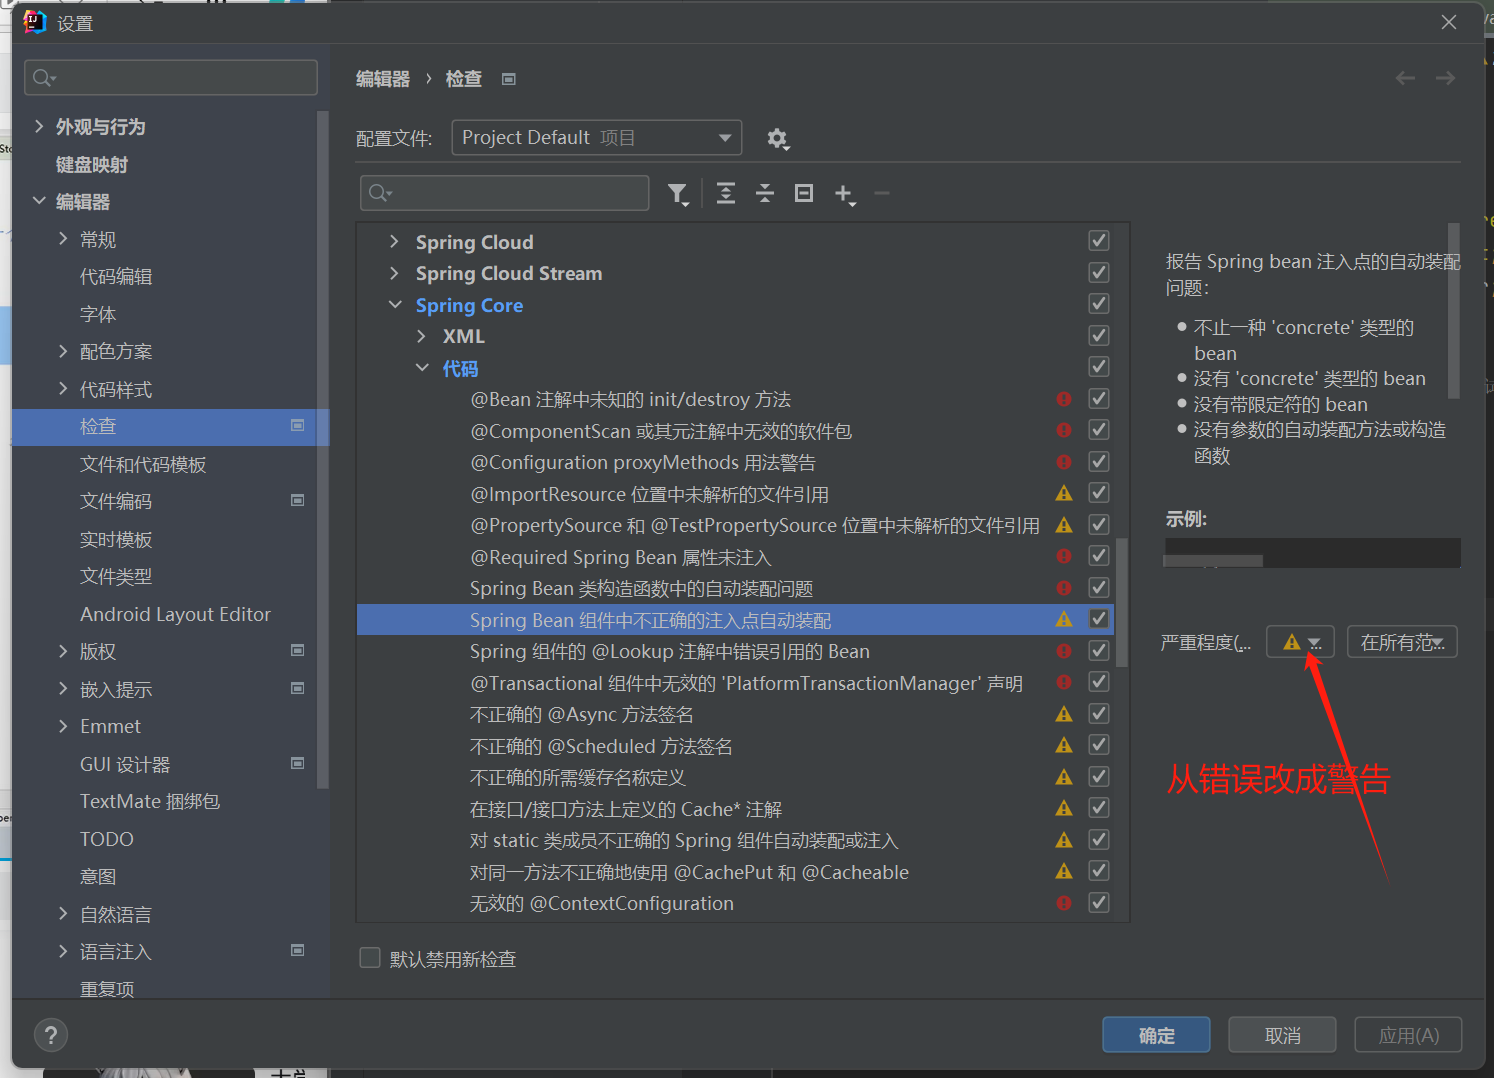Click the project icon on GUI 设计器 row
The image size is (1494, 1078).
pos(297,763)
